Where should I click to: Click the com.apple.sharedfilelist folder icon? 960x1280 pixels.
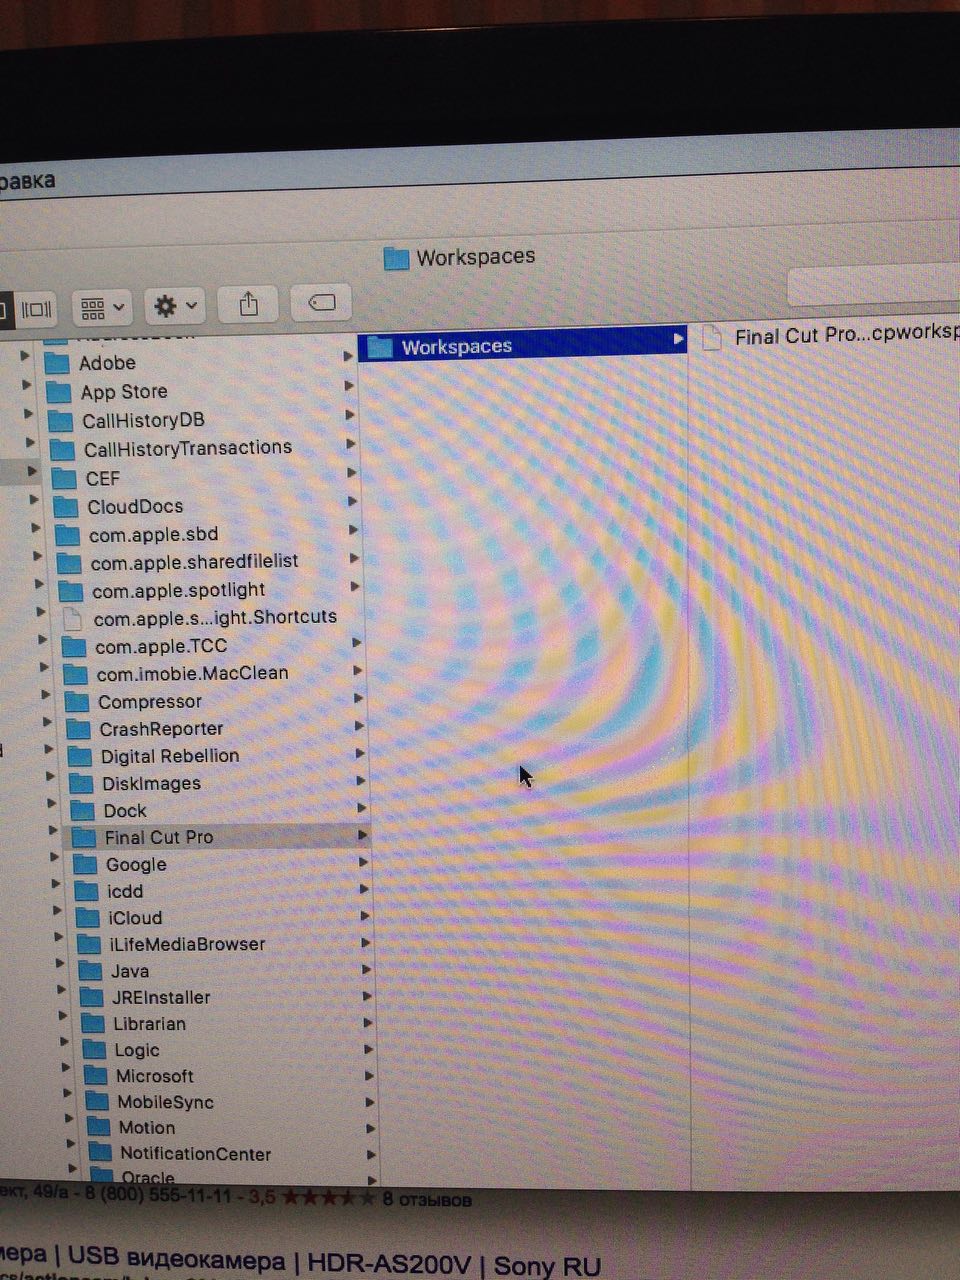click(70, 563)
